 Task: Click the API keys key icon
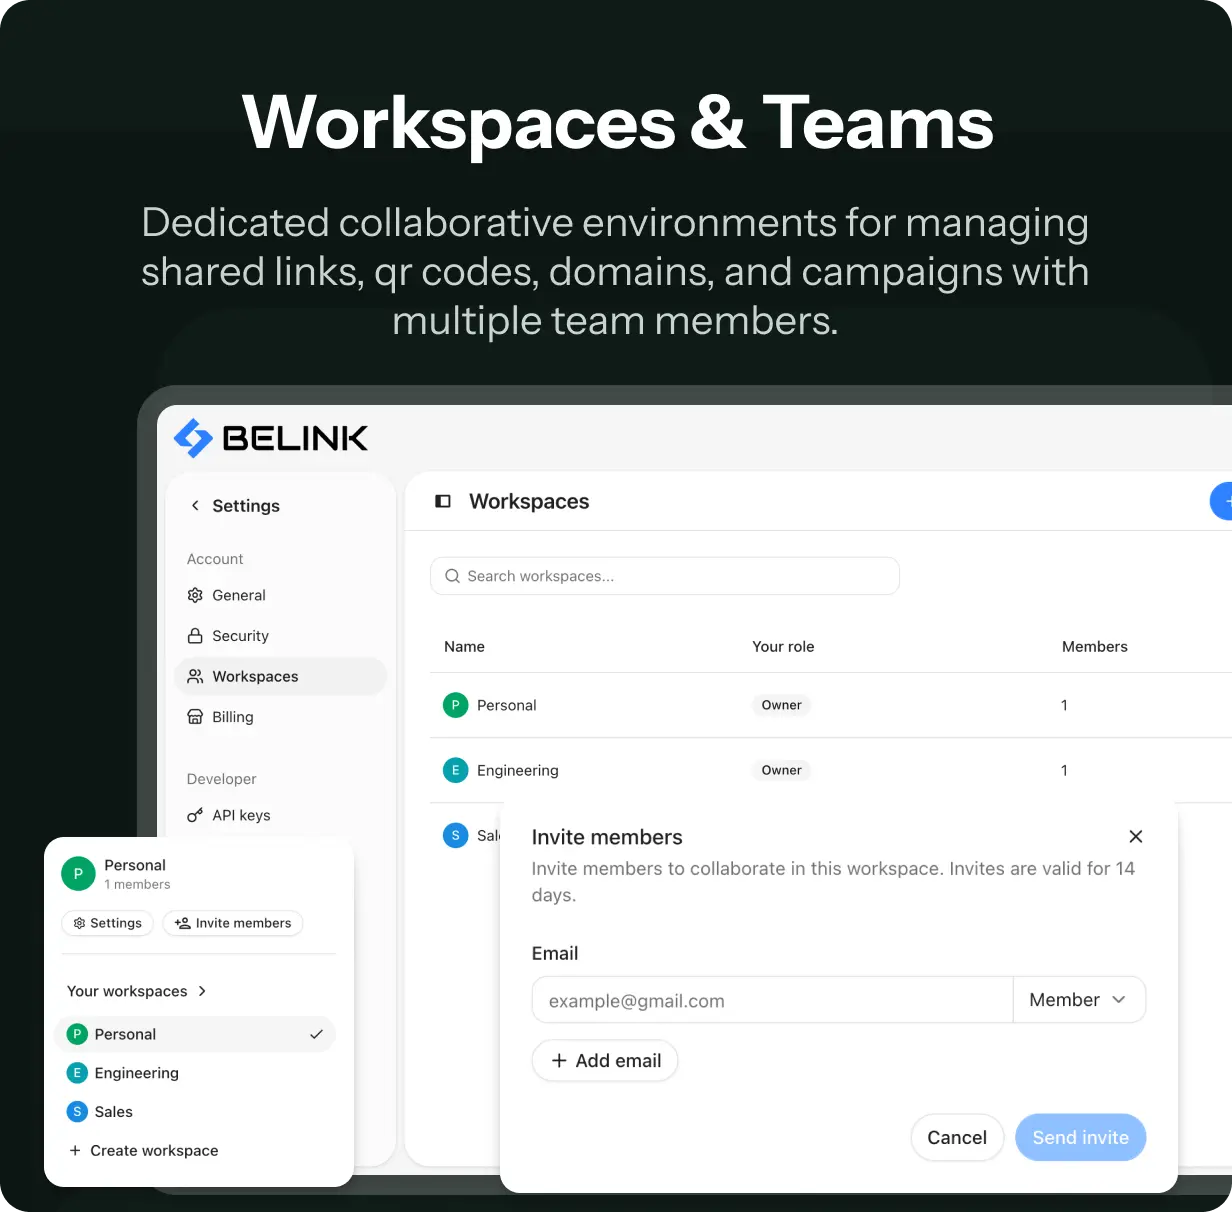(195, 815)
